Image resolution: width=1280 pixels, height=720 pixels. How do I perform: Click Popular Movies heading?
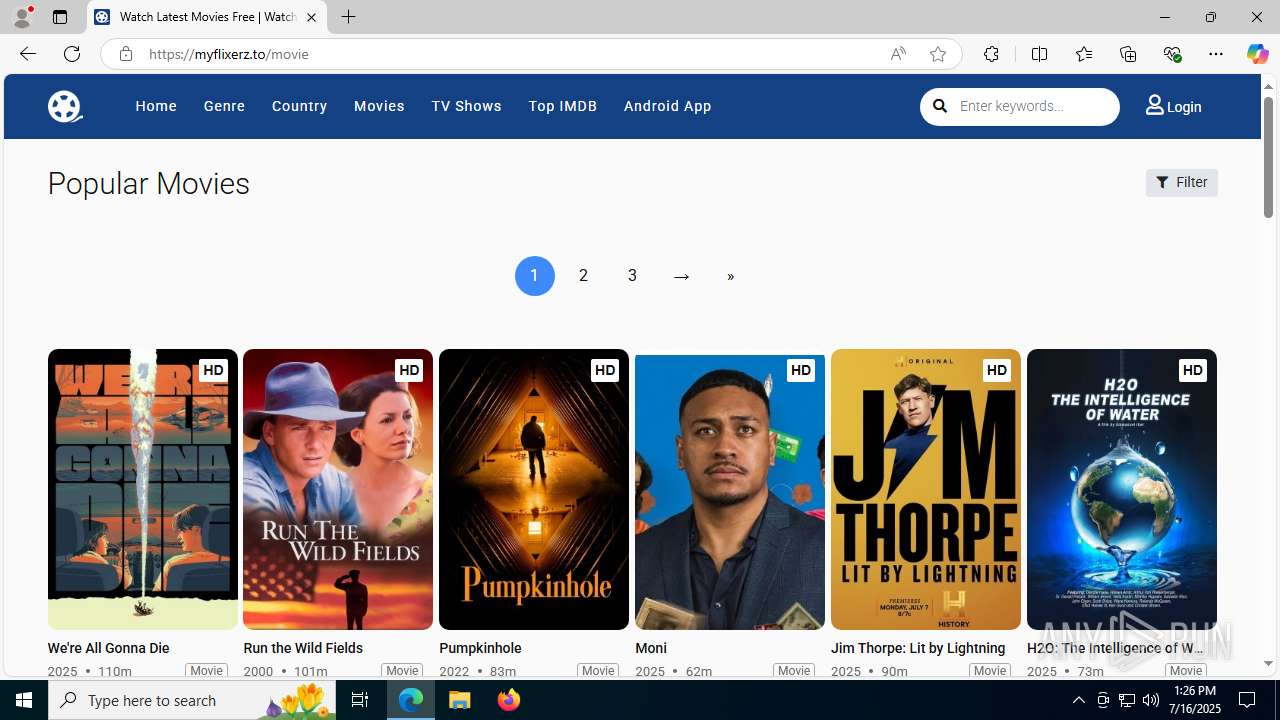pos(148,184)
